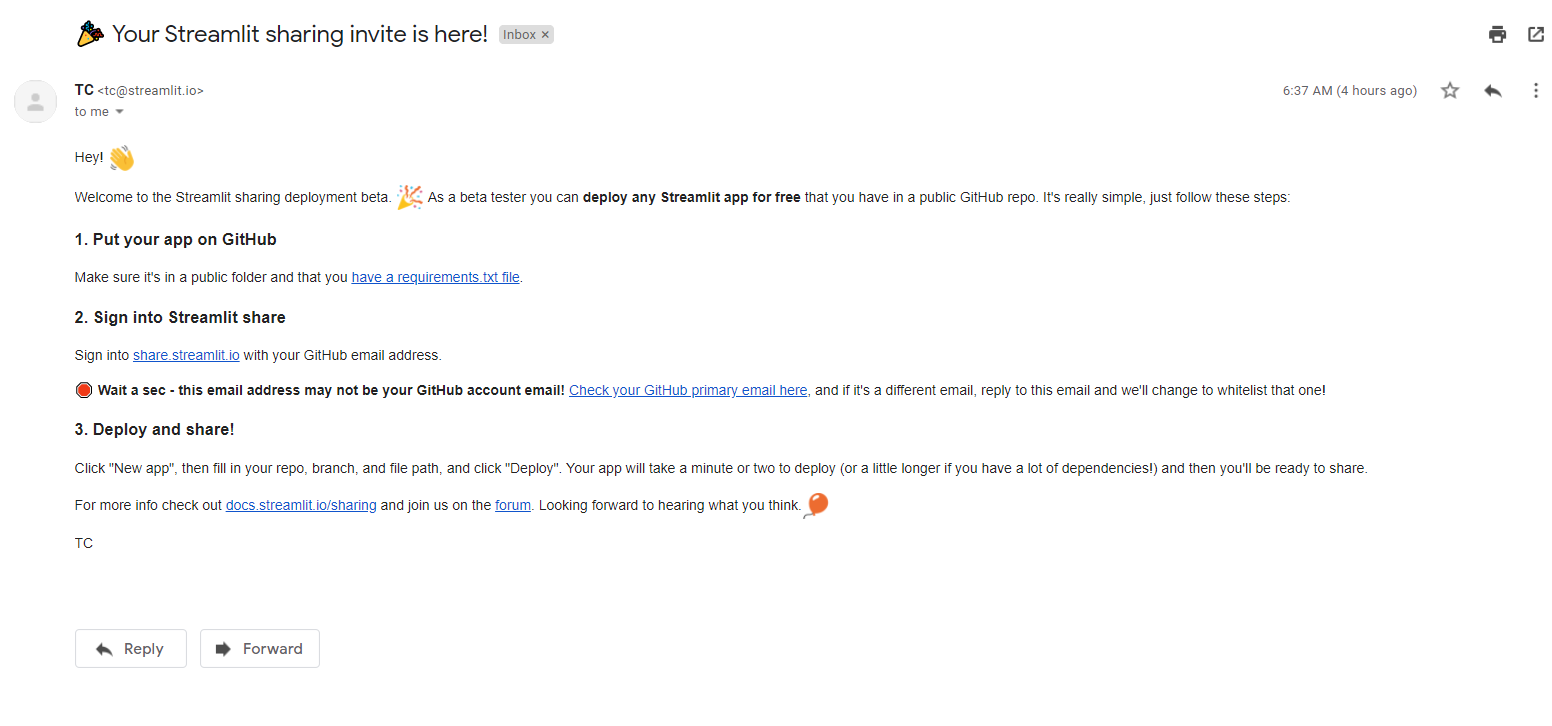Click the red stop sign emoji
Screen dimensions: 1552x726
(x=84, y=390)
